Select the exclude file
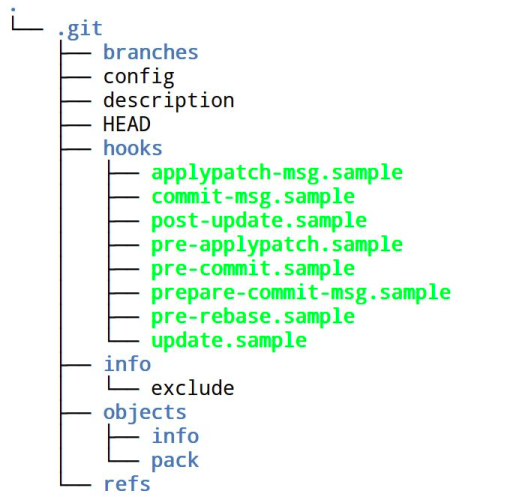This screenshot has height=497, width=516. (x=193, y=388)
